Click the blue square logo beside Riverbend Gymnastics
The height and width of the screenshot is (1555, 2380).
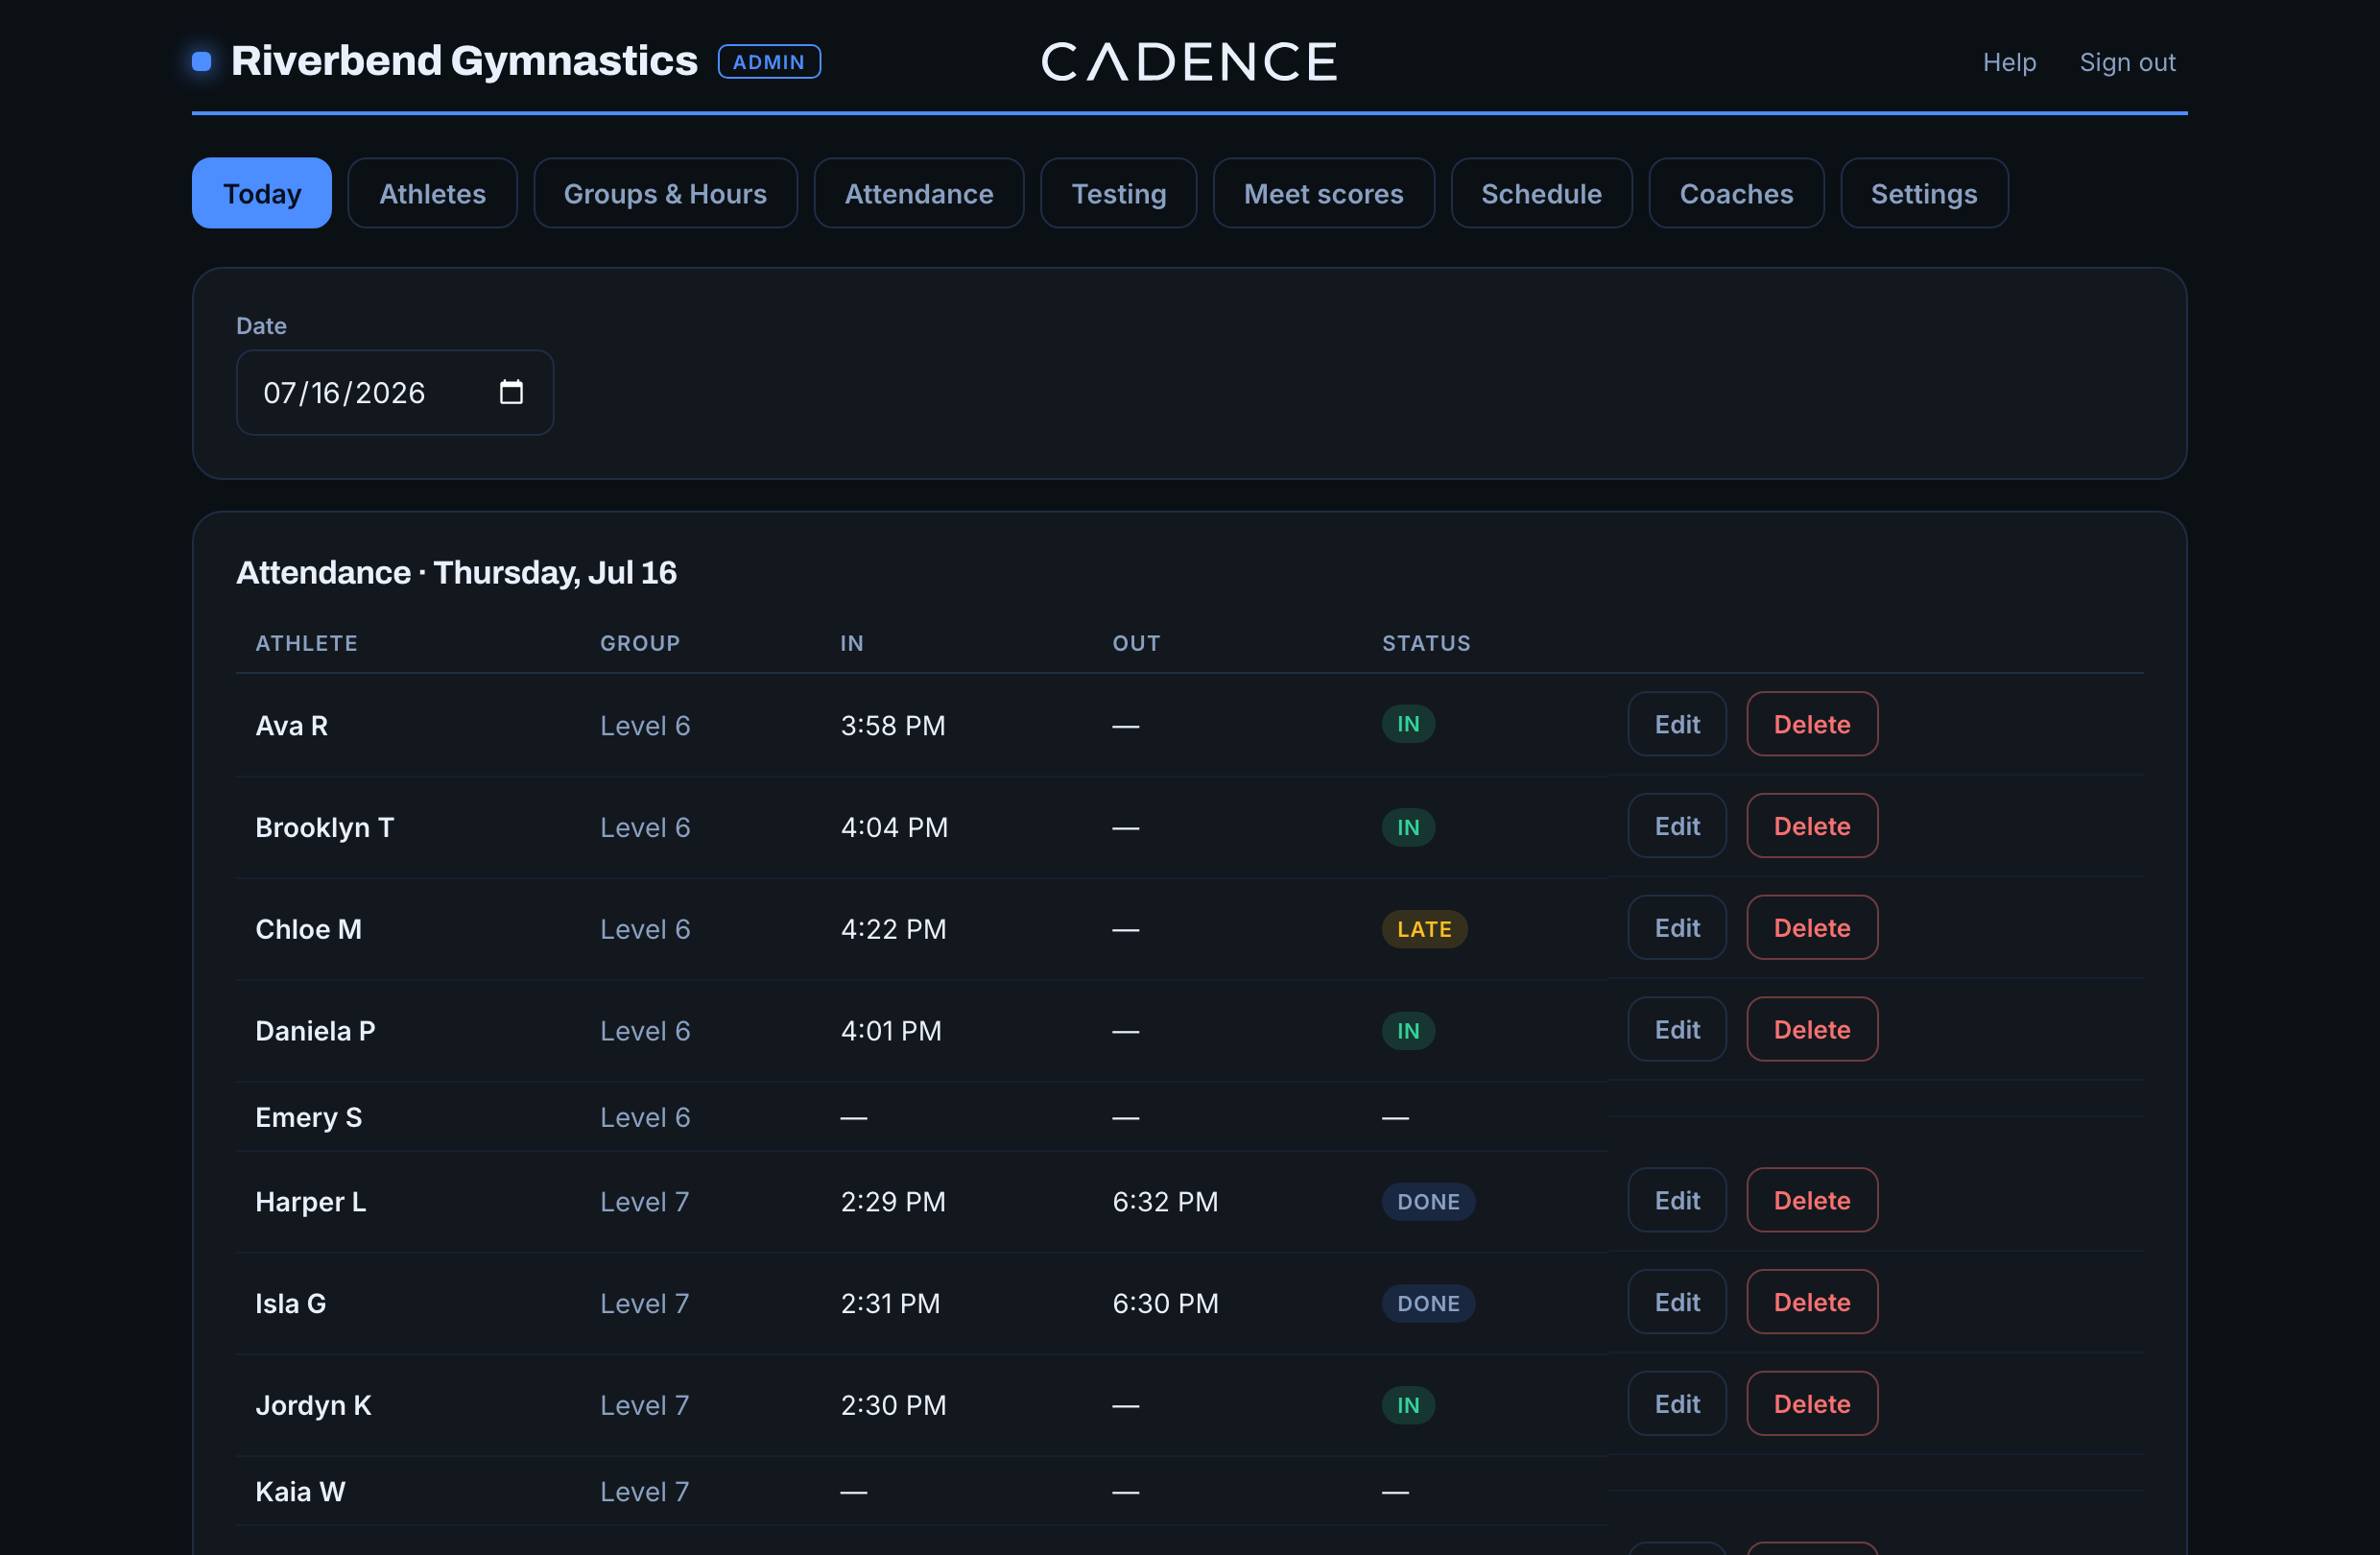pos(202,62)
